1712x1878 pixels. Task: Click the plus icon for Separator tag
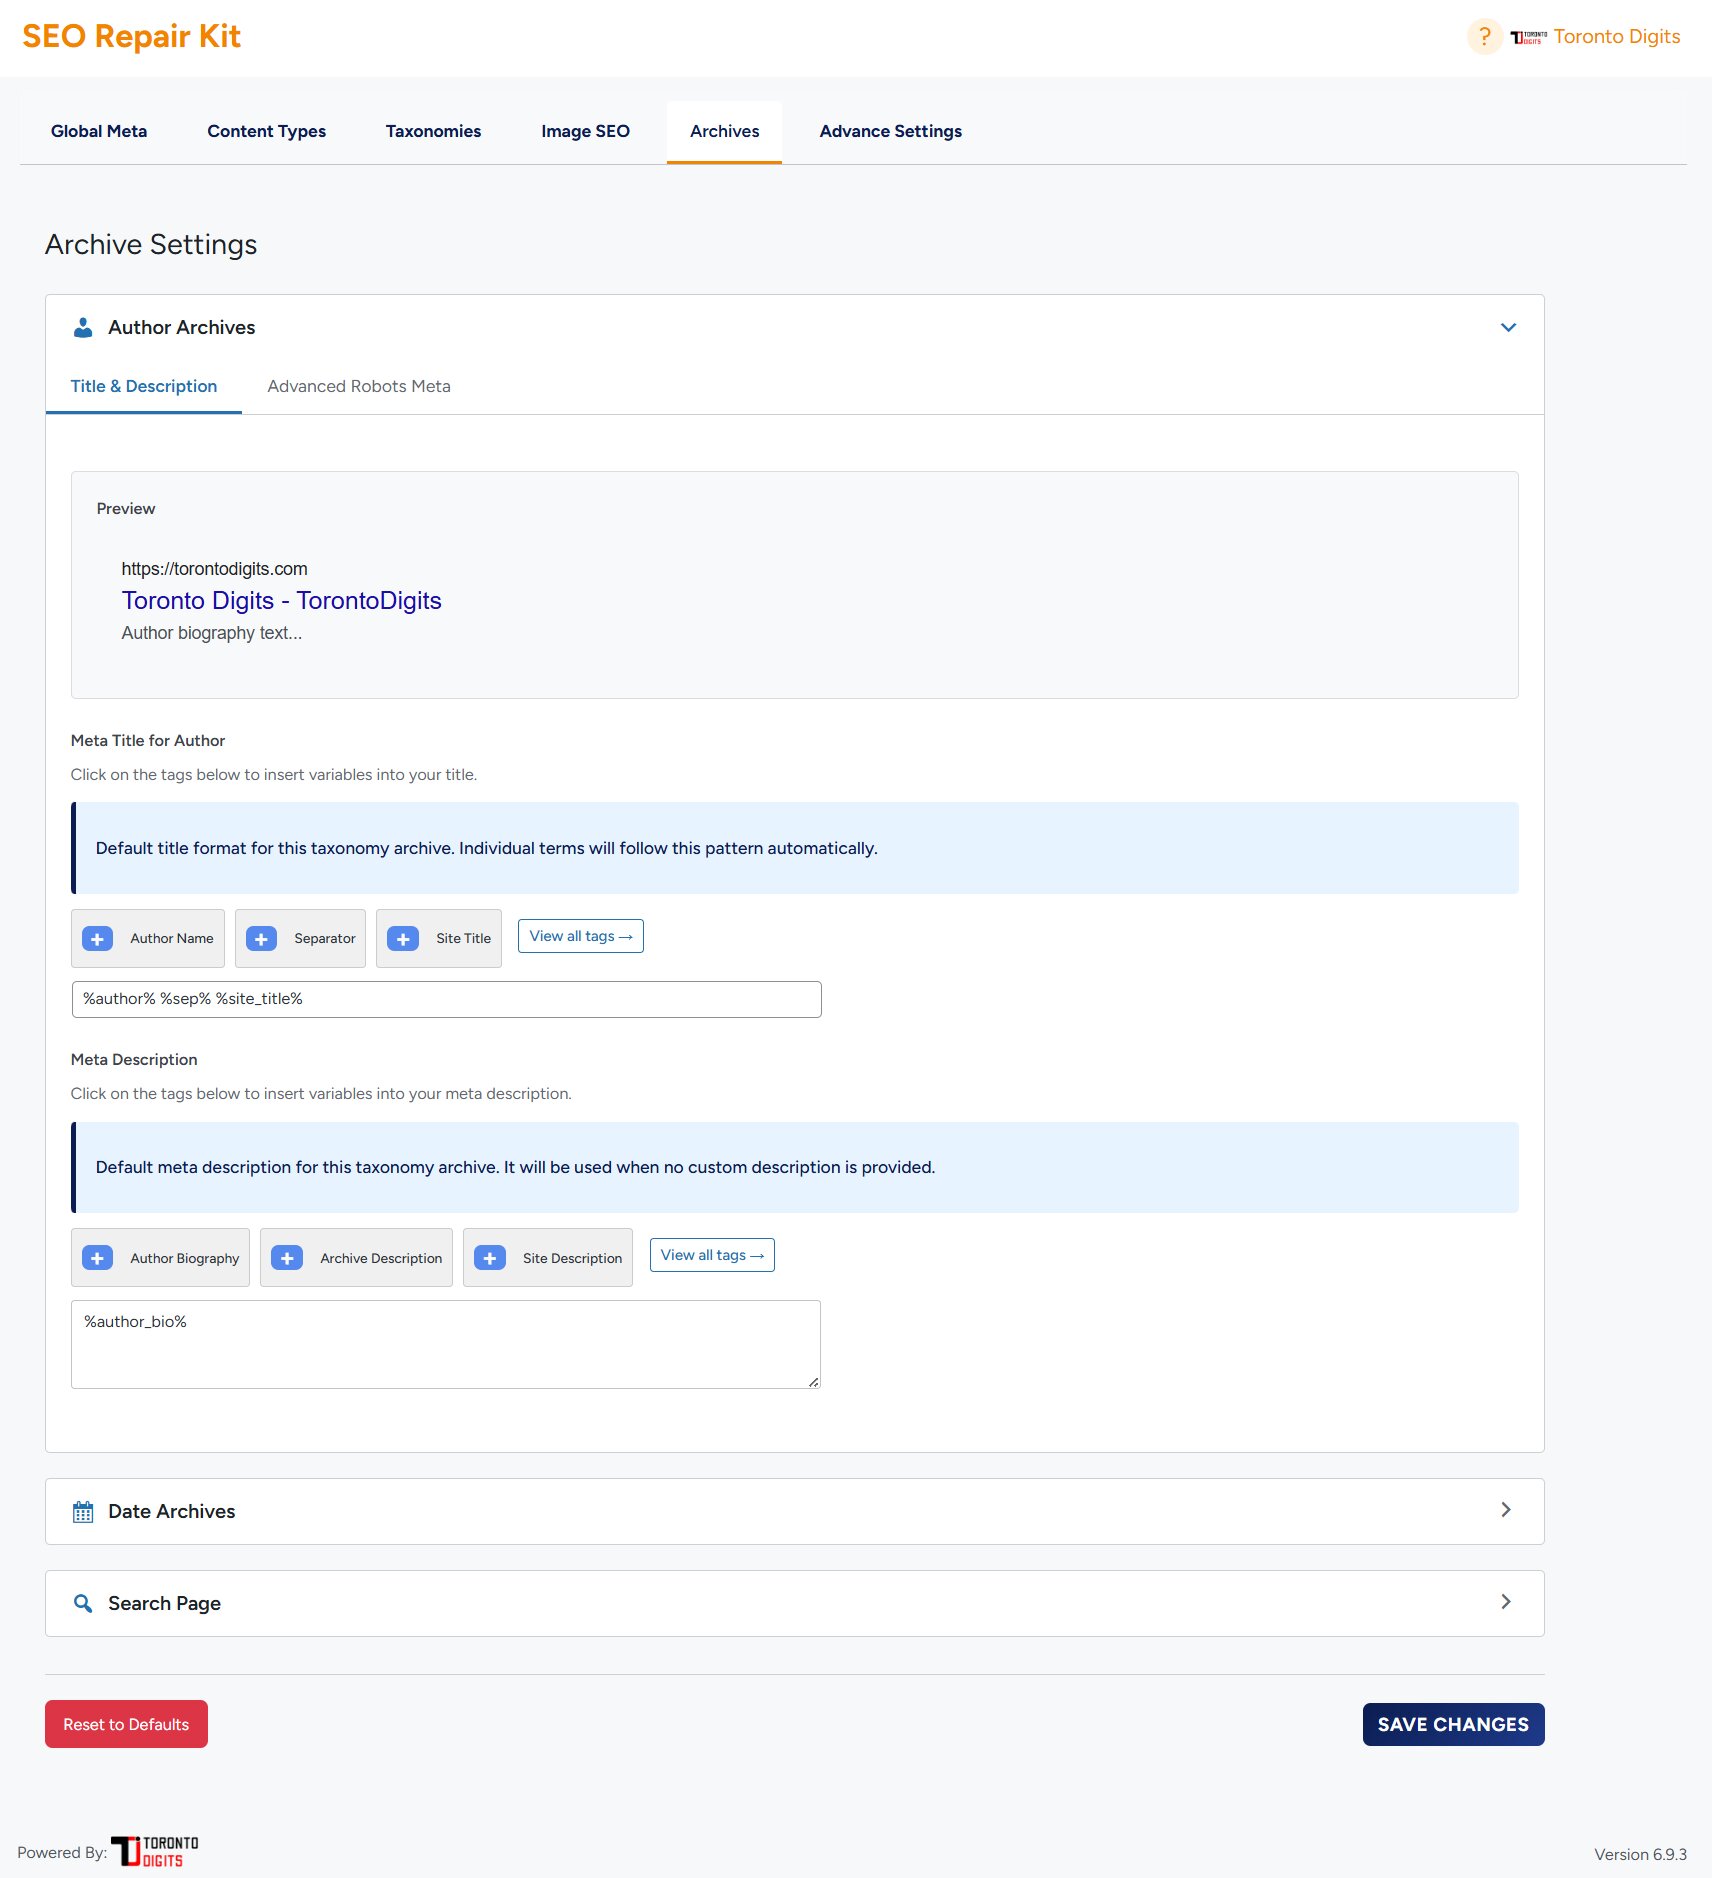pyautogui.click(x=261, y=939)
